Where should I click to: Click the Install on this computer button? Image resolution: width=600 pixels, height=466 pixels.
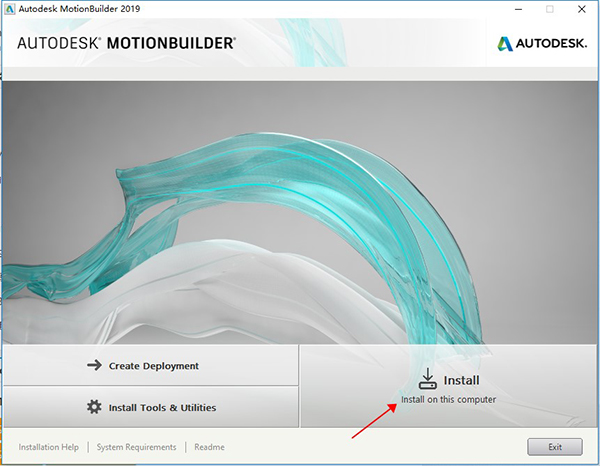(448, 386)
